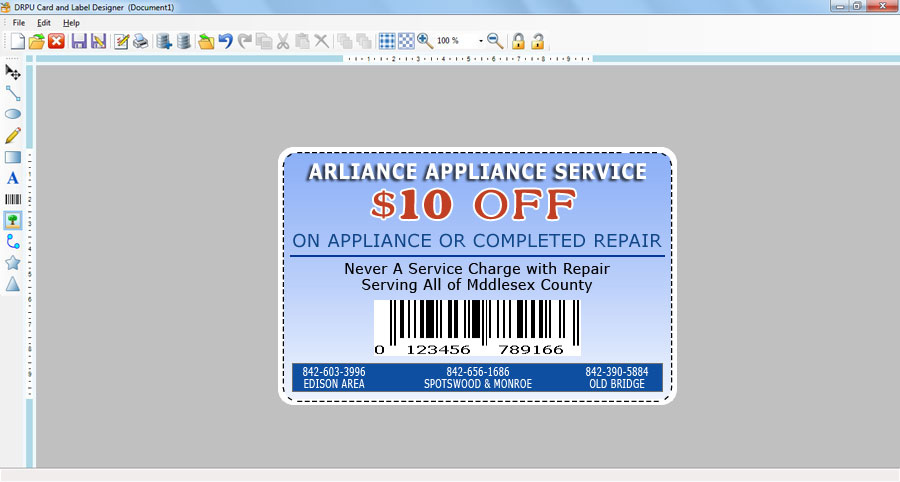Click the EDISON AREA text
Image resolution: width=900 pixels, height=482 pixels.
tap(333, 384)
